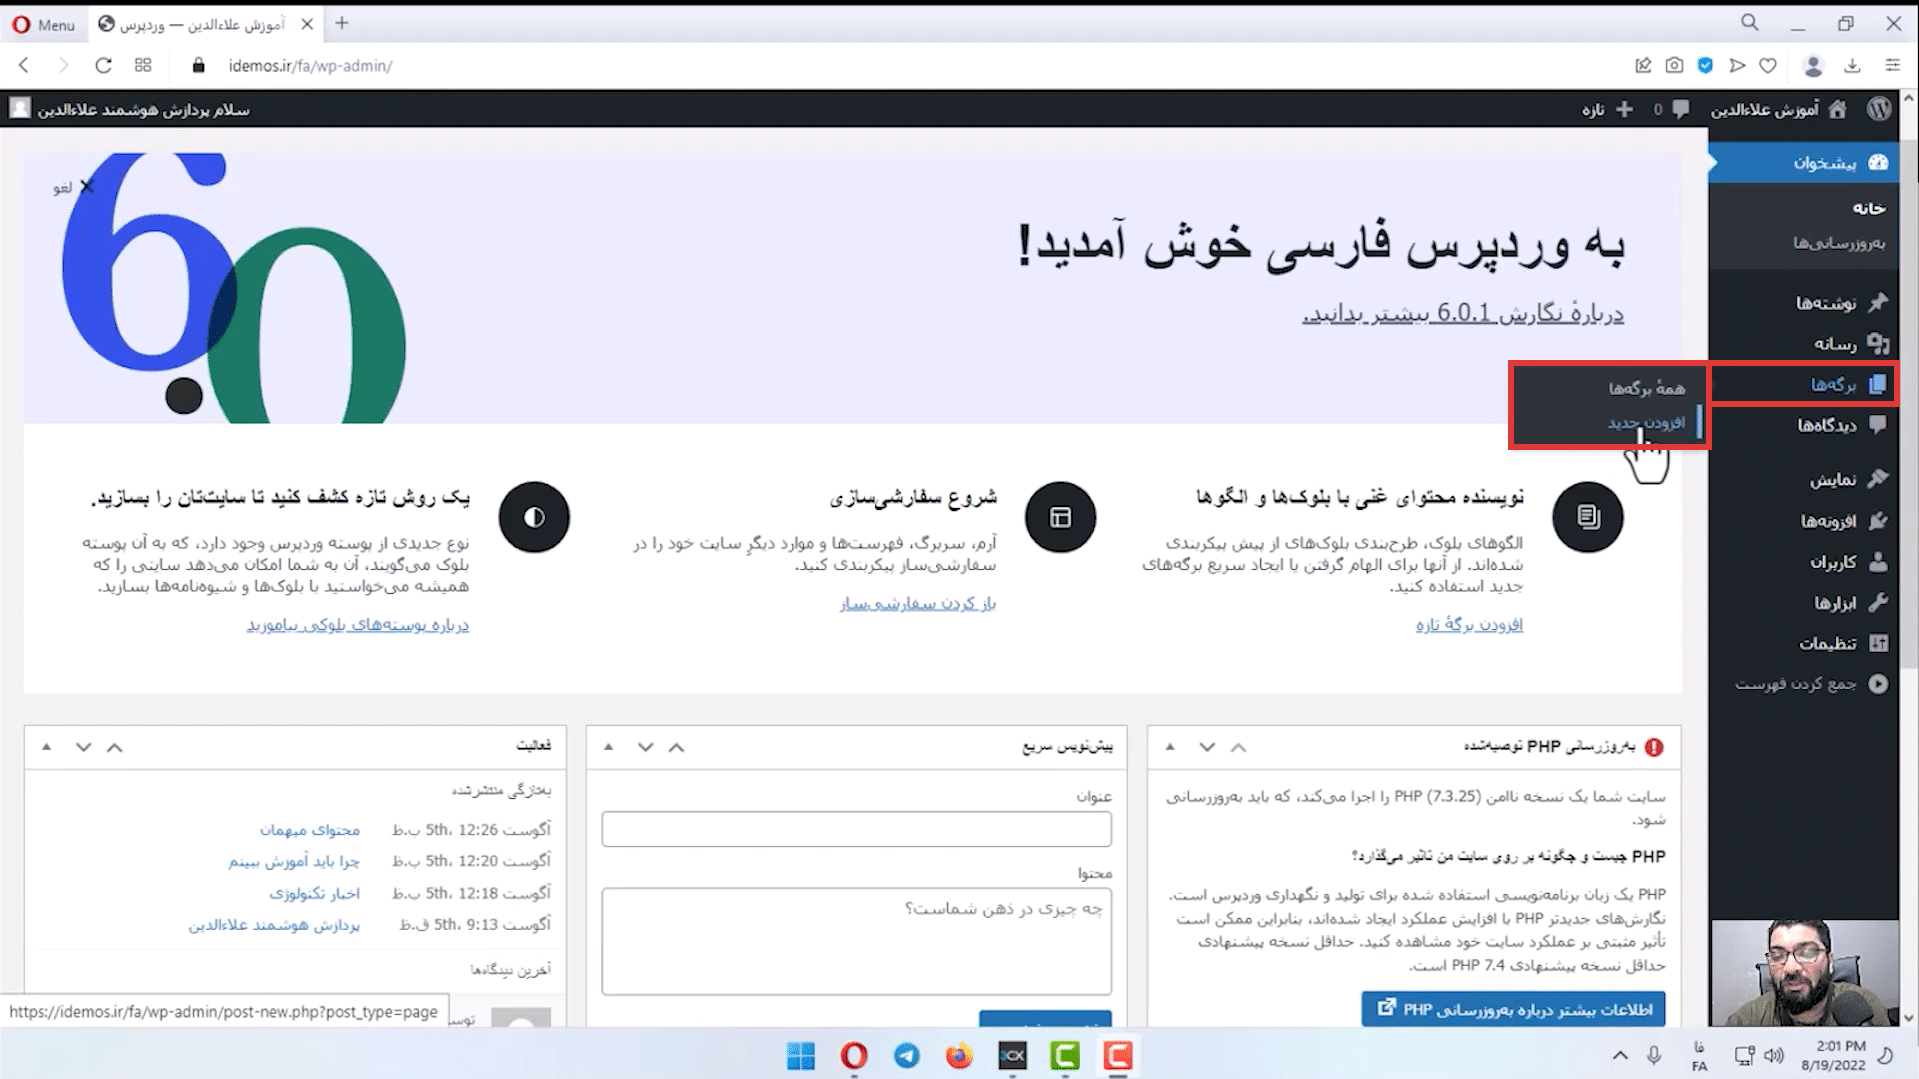The width and height of the screenshot is (1919, 1079).
Task: Click the heart bookmark icon
Action: [x=1768, y=65]
